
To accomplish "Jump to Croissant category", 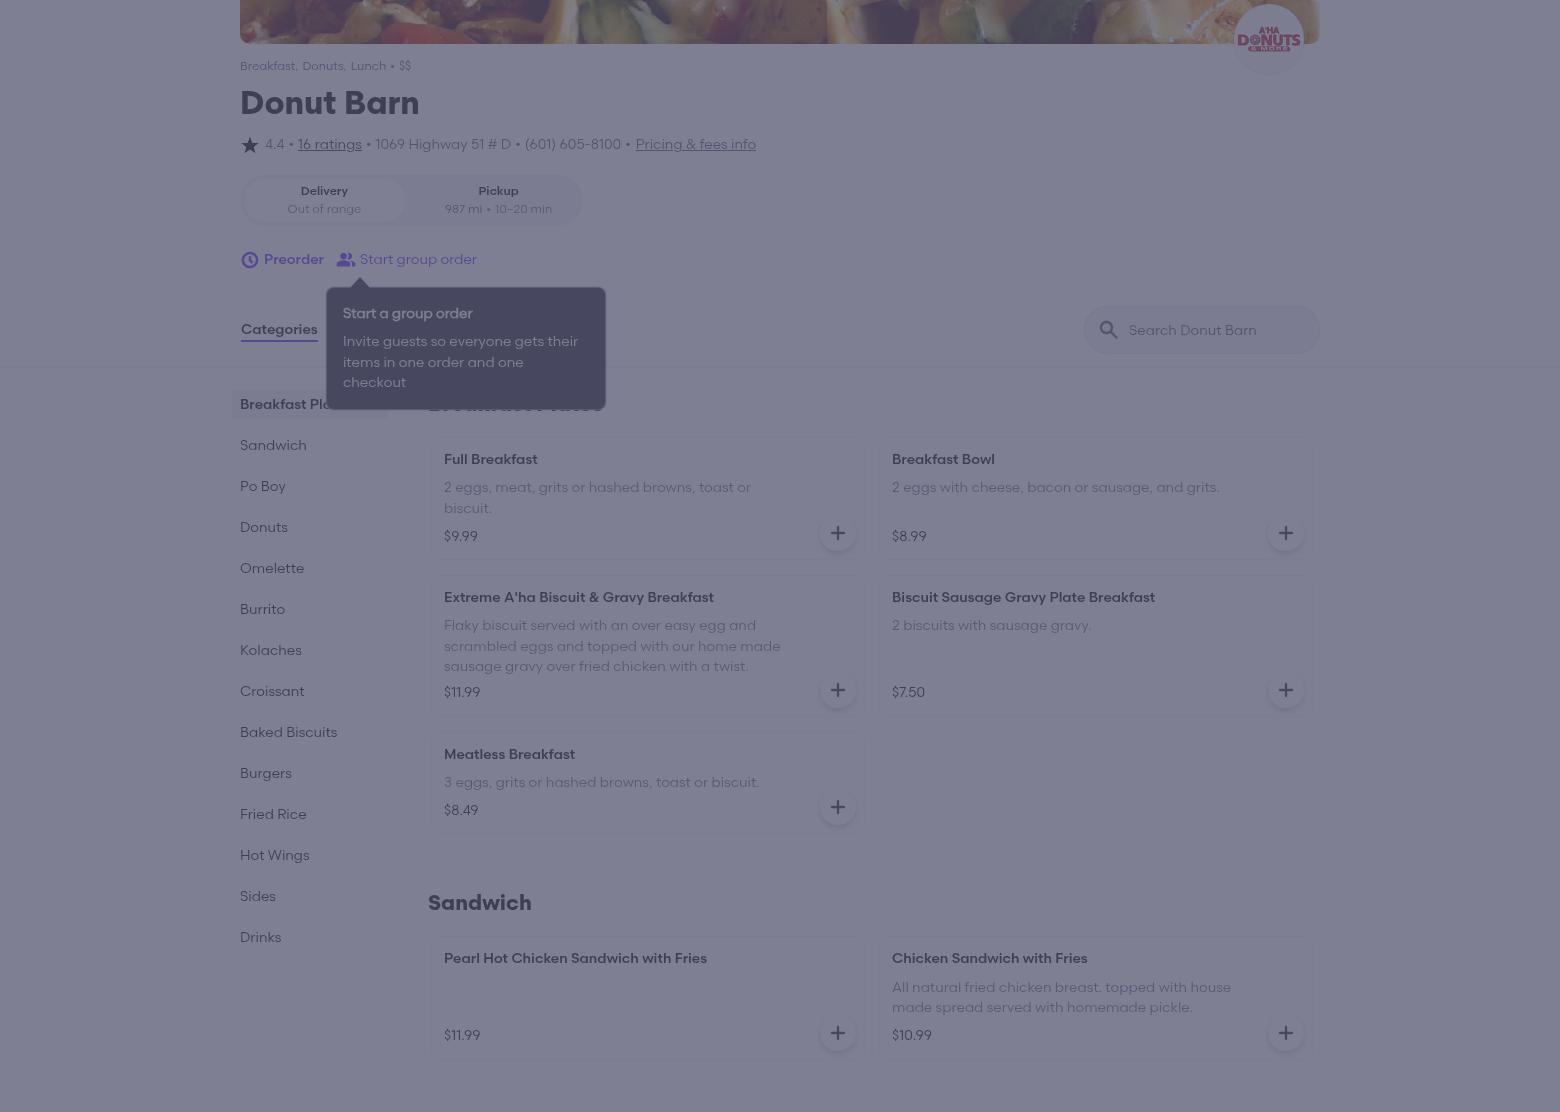I will [272, 691].
